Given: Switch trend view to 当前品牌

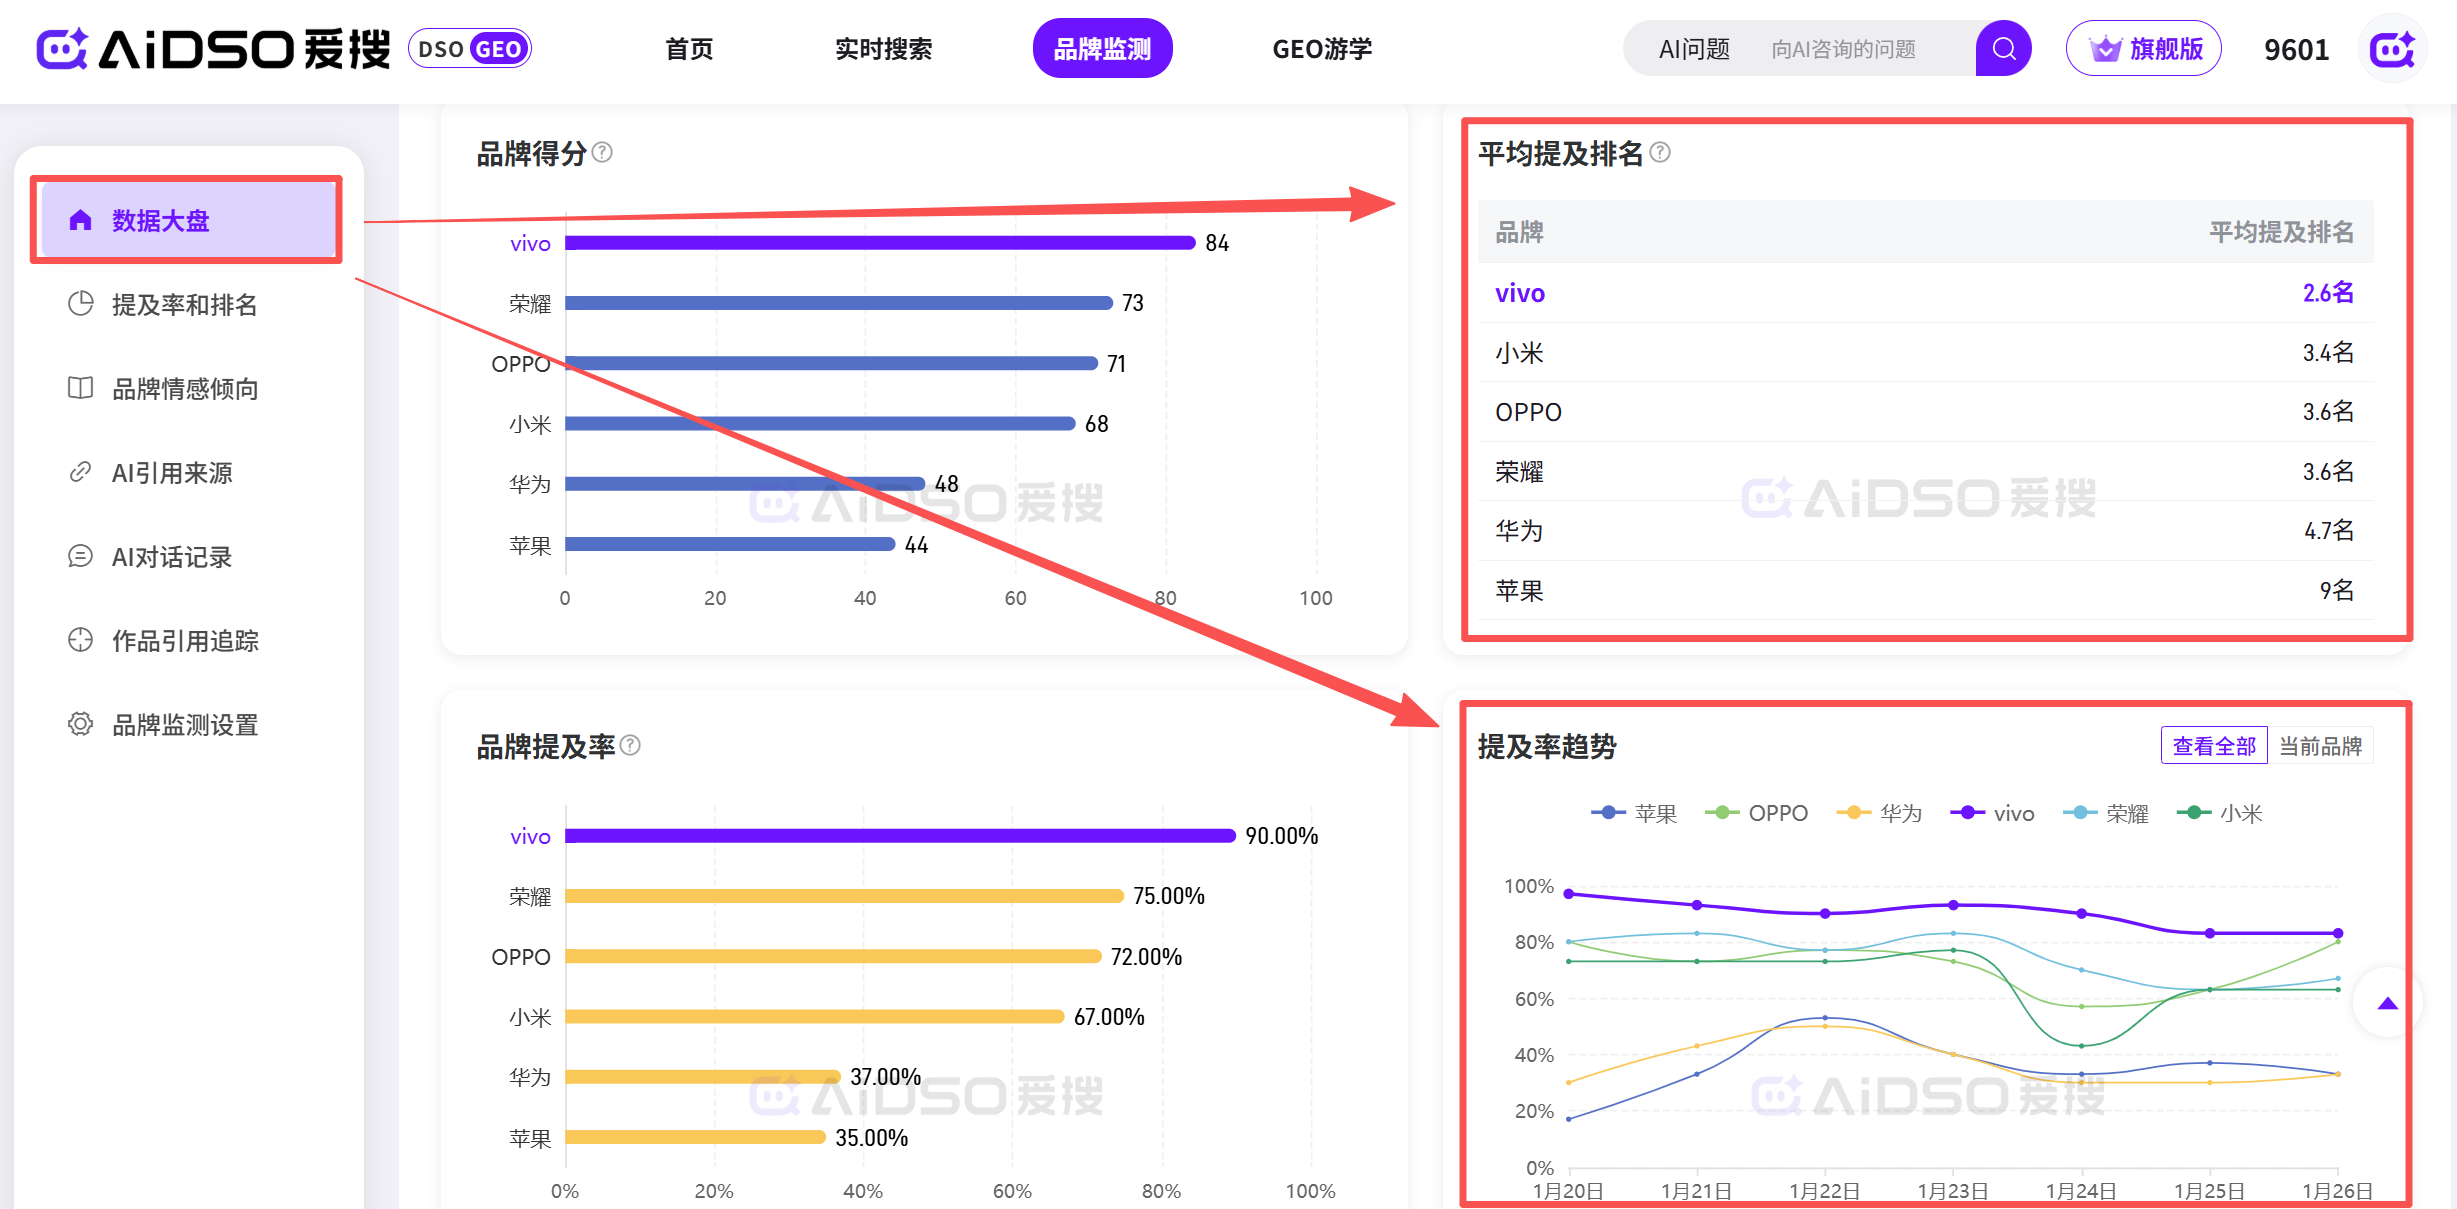Looking at the screenshot, I should (x=2320, y=746).
